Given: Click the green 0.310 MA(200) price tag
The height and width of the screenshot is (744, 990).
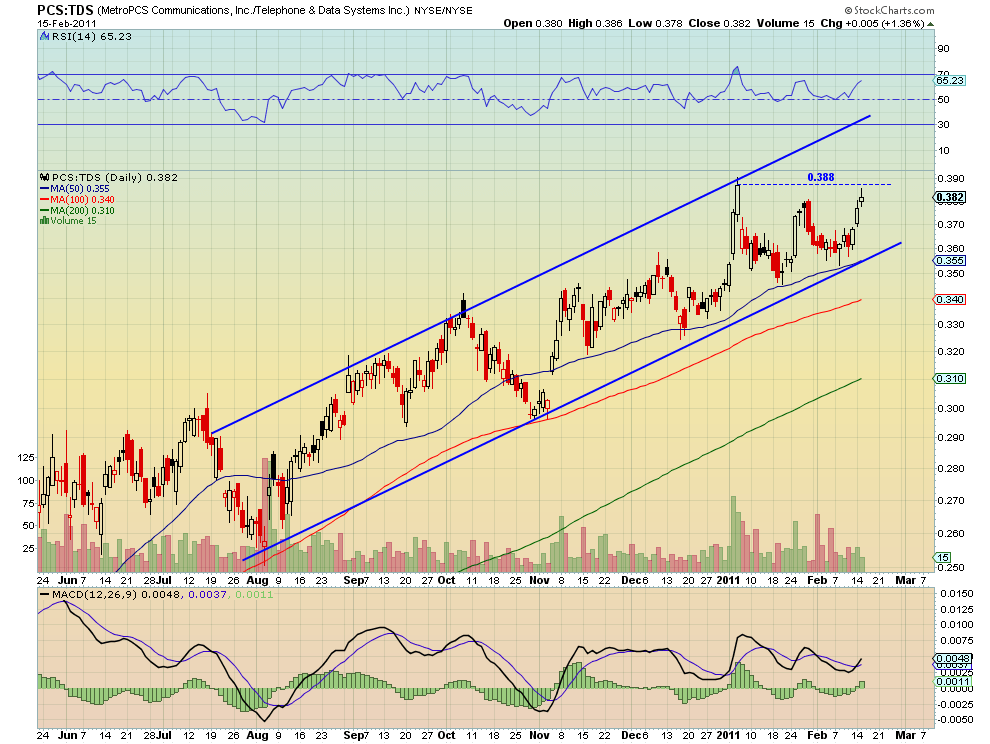Looking at the screenshot, I should tap(950, 379).
